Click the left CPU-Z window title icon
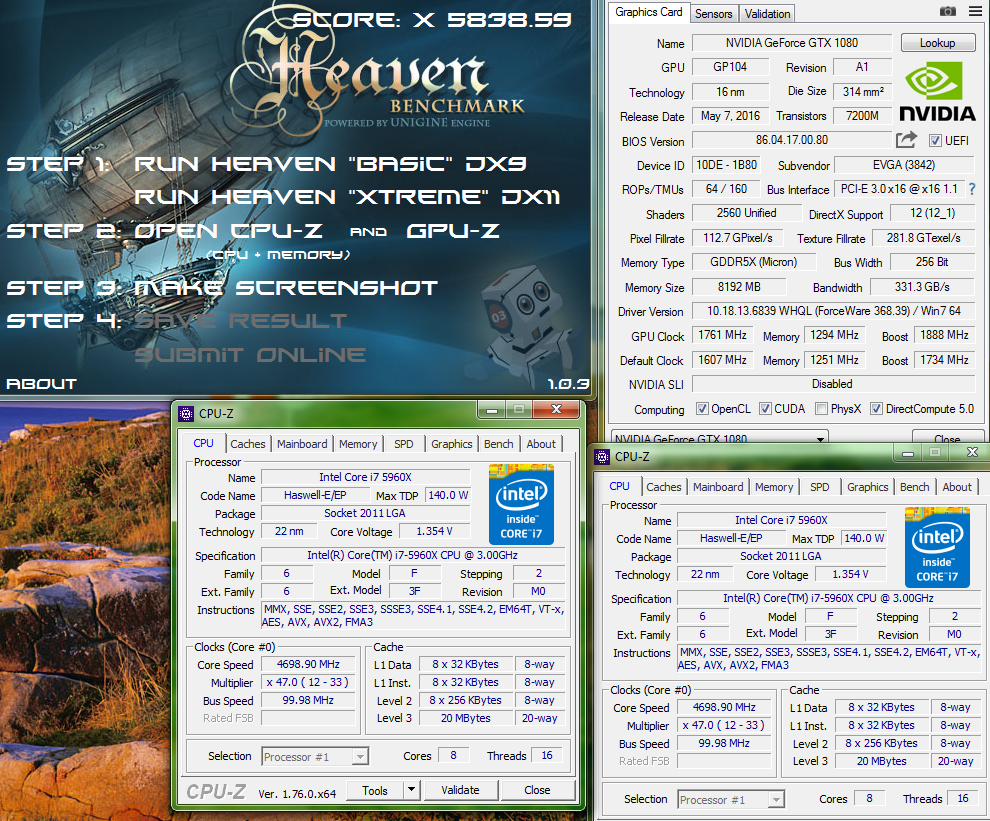This screenshot has width=990, height=821. (186, 414)
